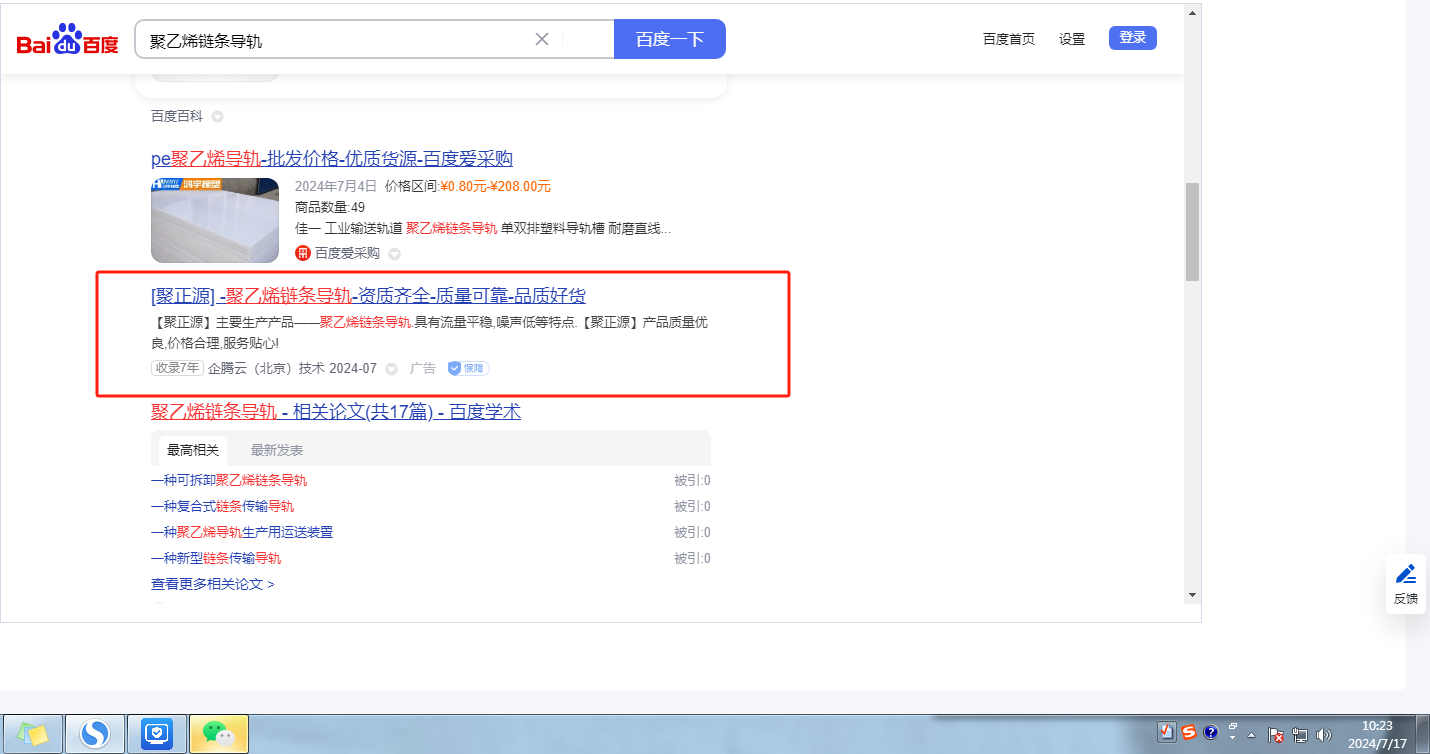Open WeChat from the taskbar
Screen dimensions: 1430x754
[219, 734]
